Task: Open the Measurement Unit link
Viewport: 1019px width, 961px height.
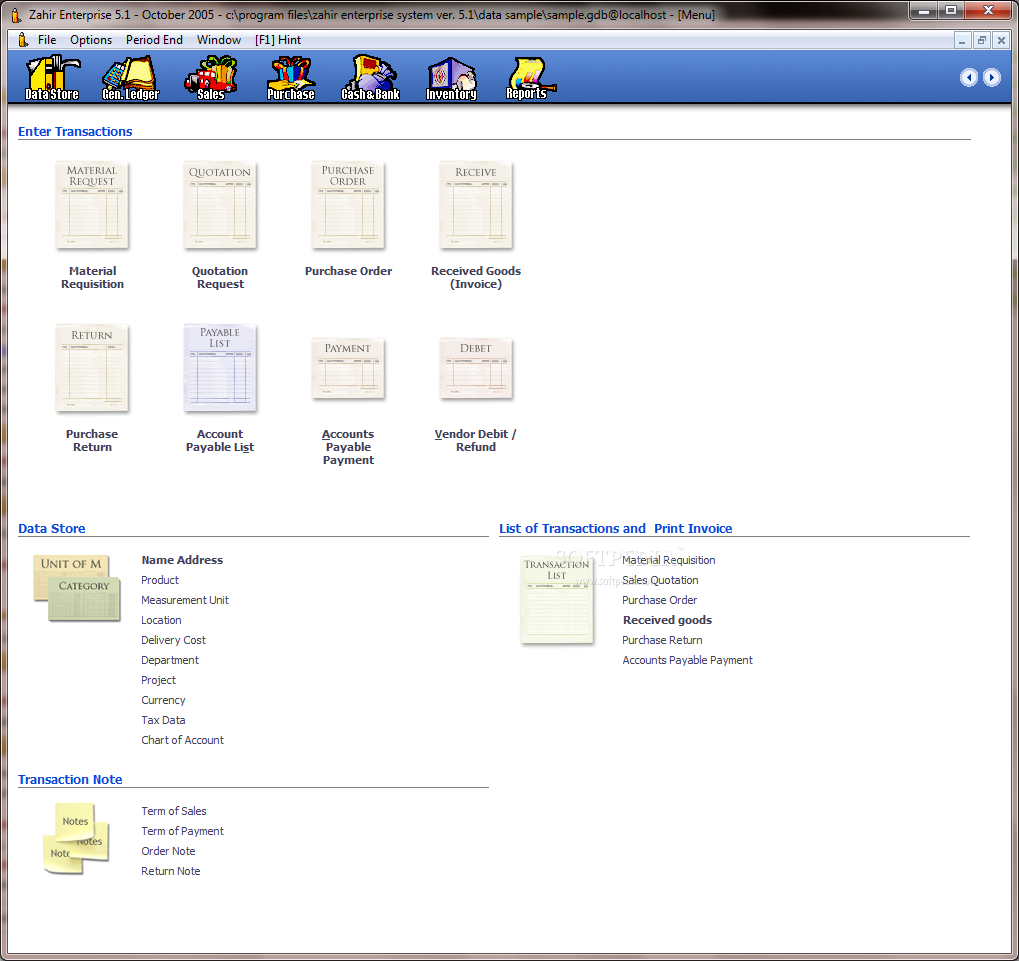Action: point(185,600)
